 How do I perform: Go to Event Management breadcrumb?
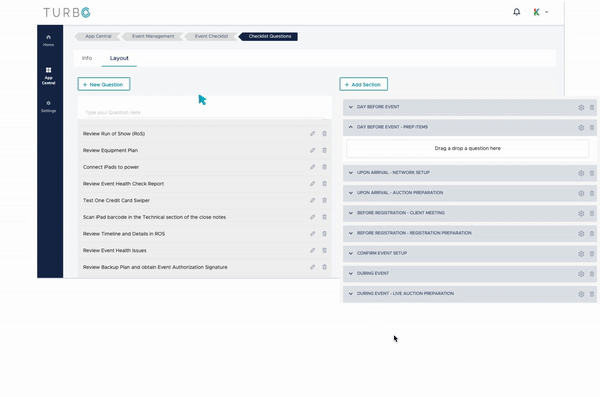(x=153, y=36)
